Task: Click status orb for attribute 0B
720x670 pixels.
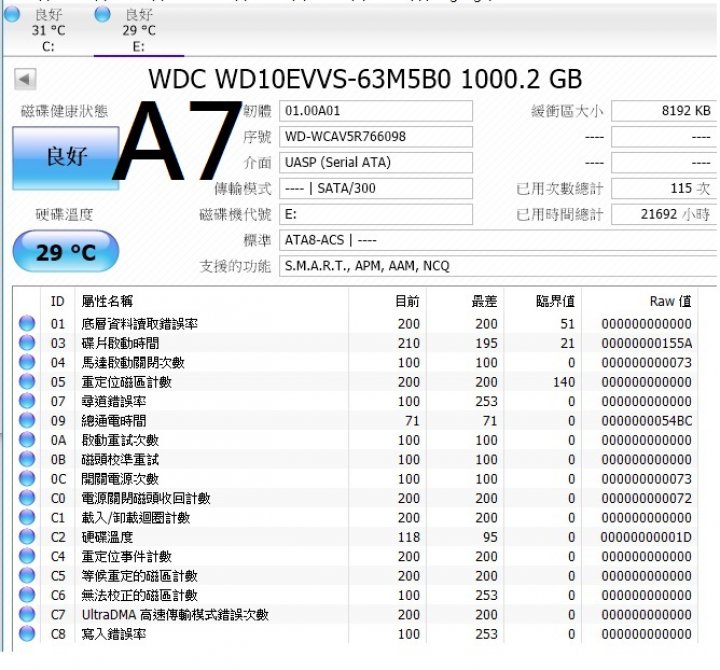Action: coord(27,459)
